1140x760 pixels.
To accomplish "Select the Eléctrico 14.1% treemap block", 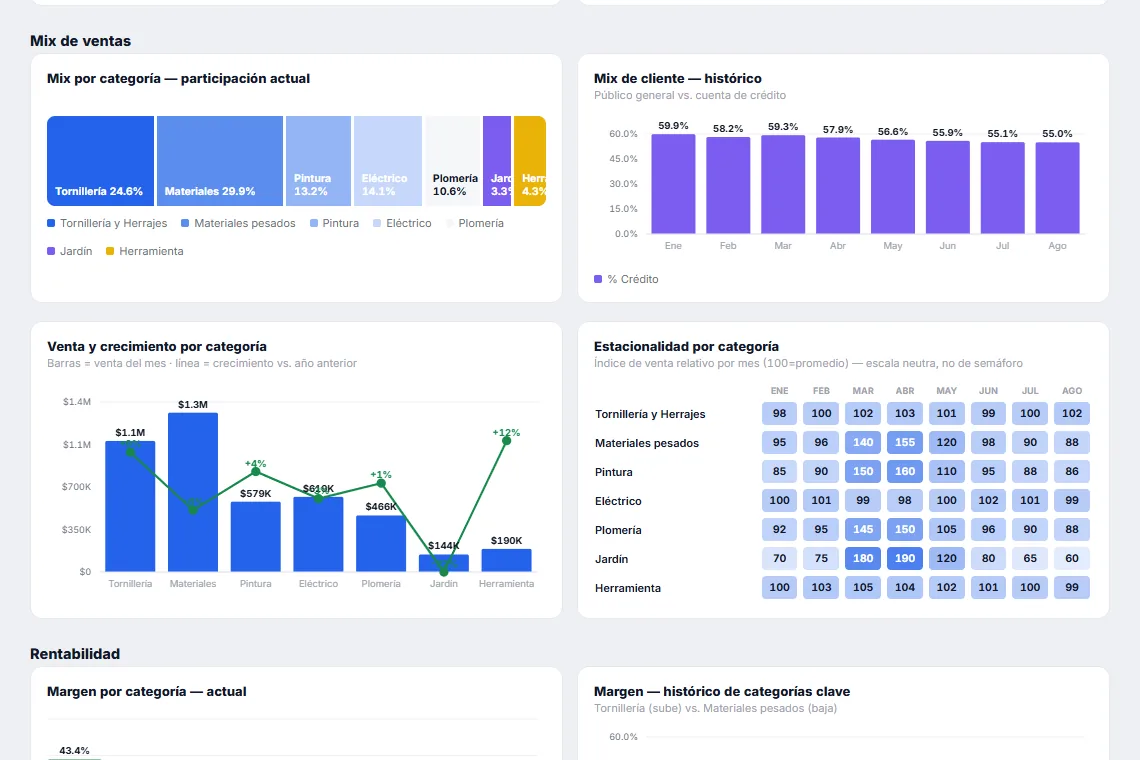I will 388,161.
